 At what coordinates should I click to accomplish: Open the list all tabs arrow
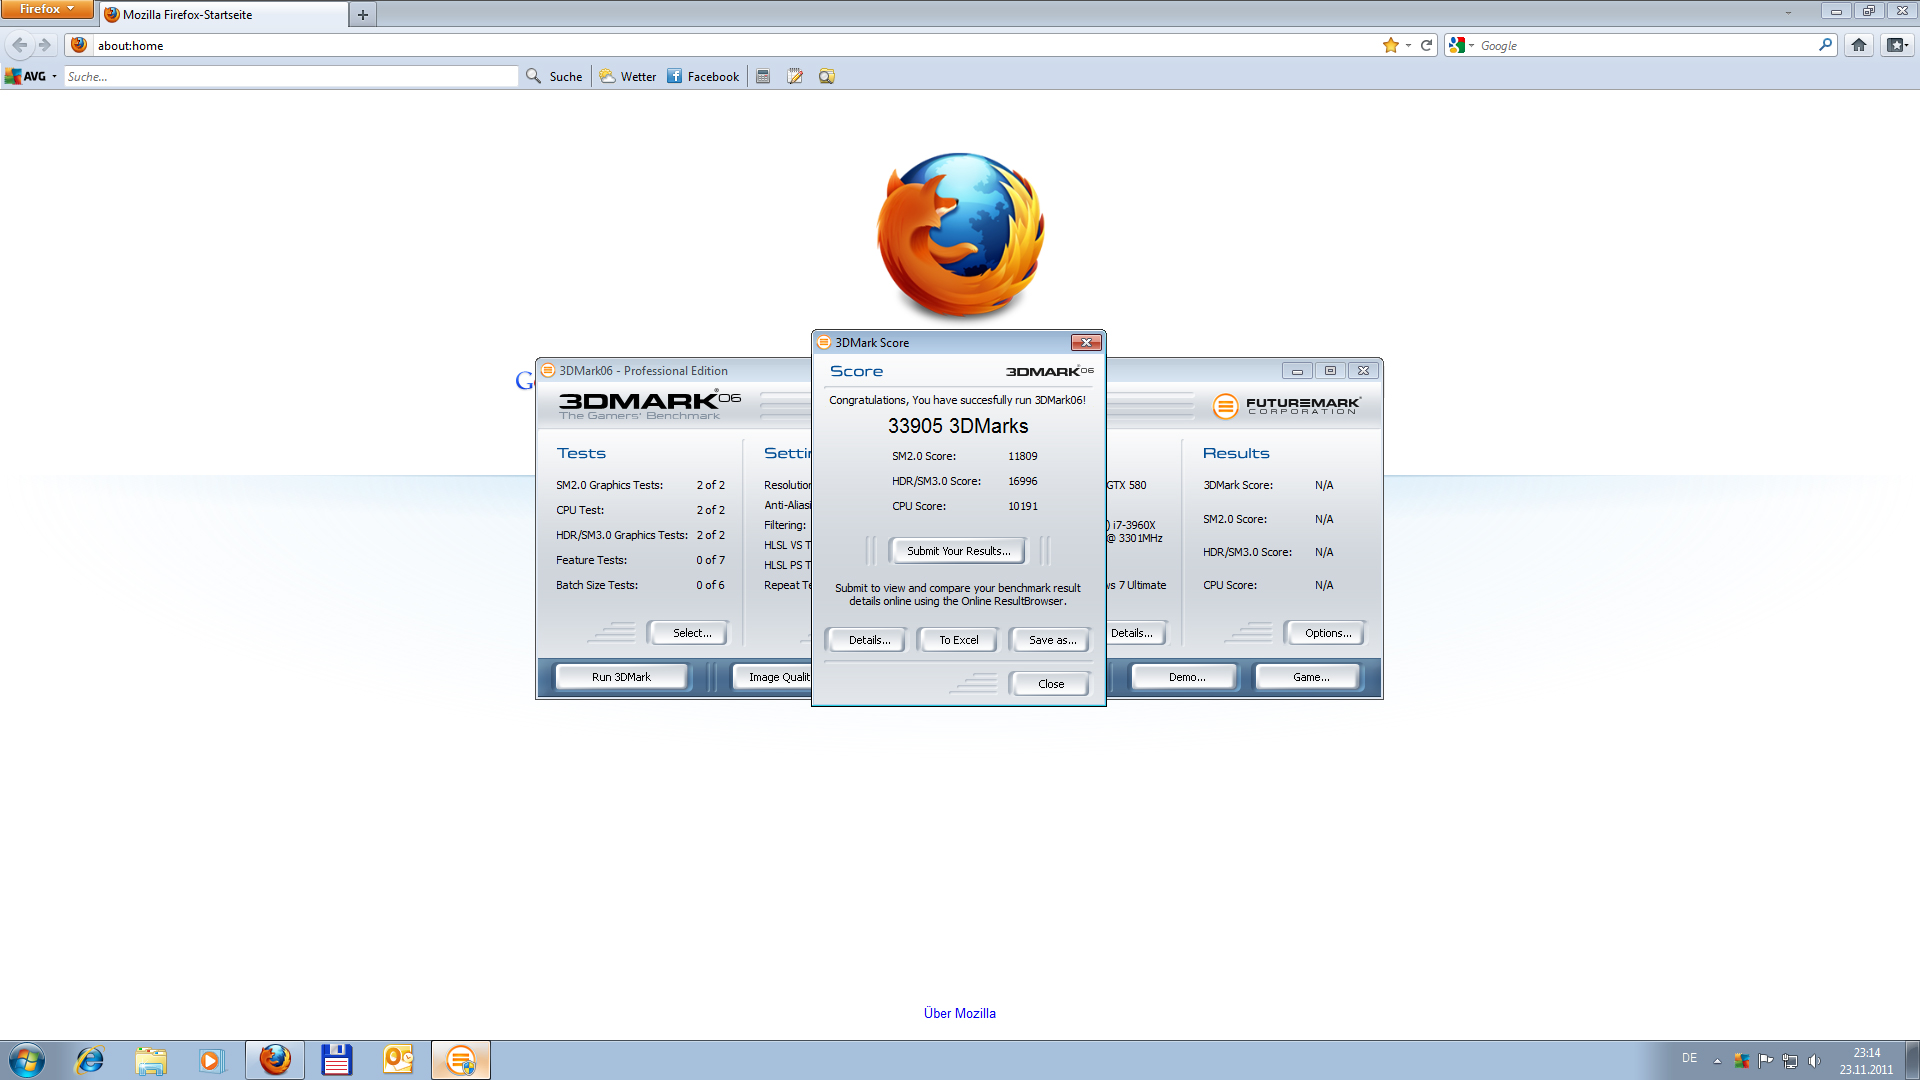tap(1788, 13)
